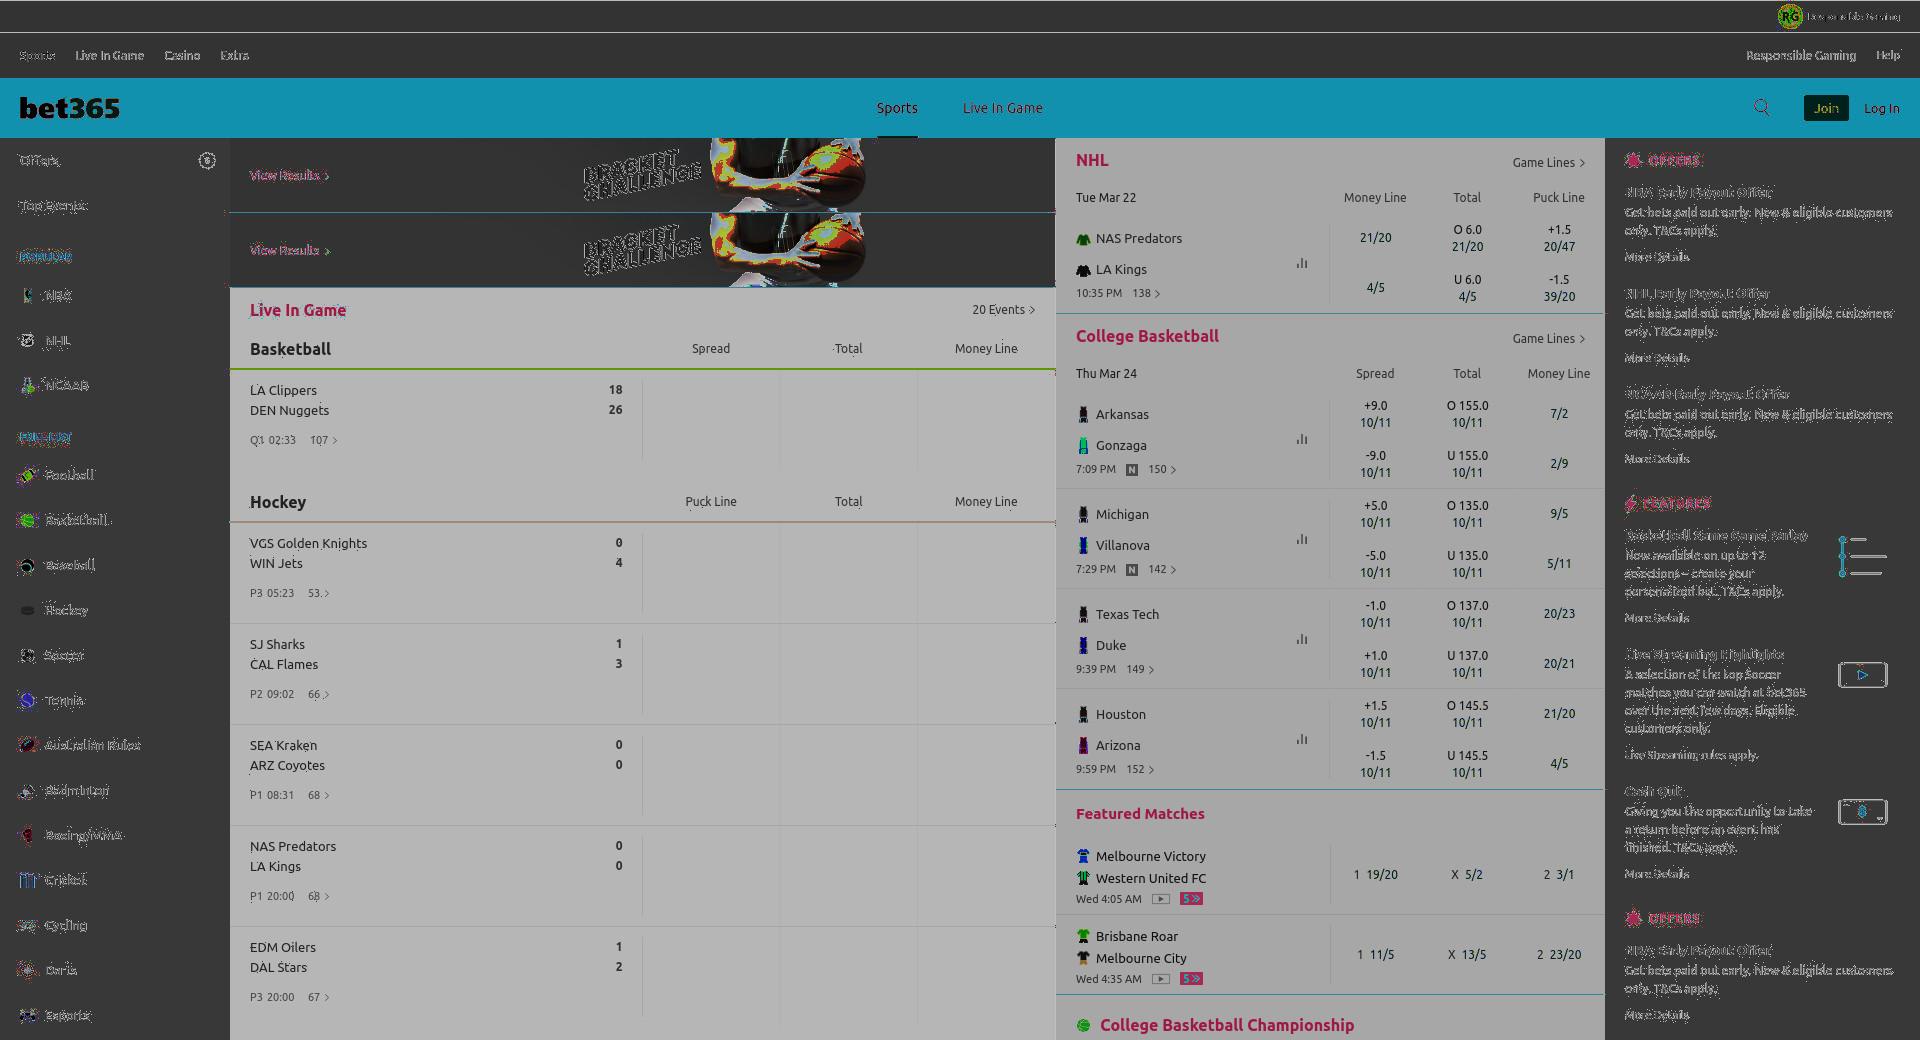Screen dimensions: 1920x1040
Task: Expand 138 markets for Predators at Kings
Action: pyautogui.click(x=1146, y=293)
